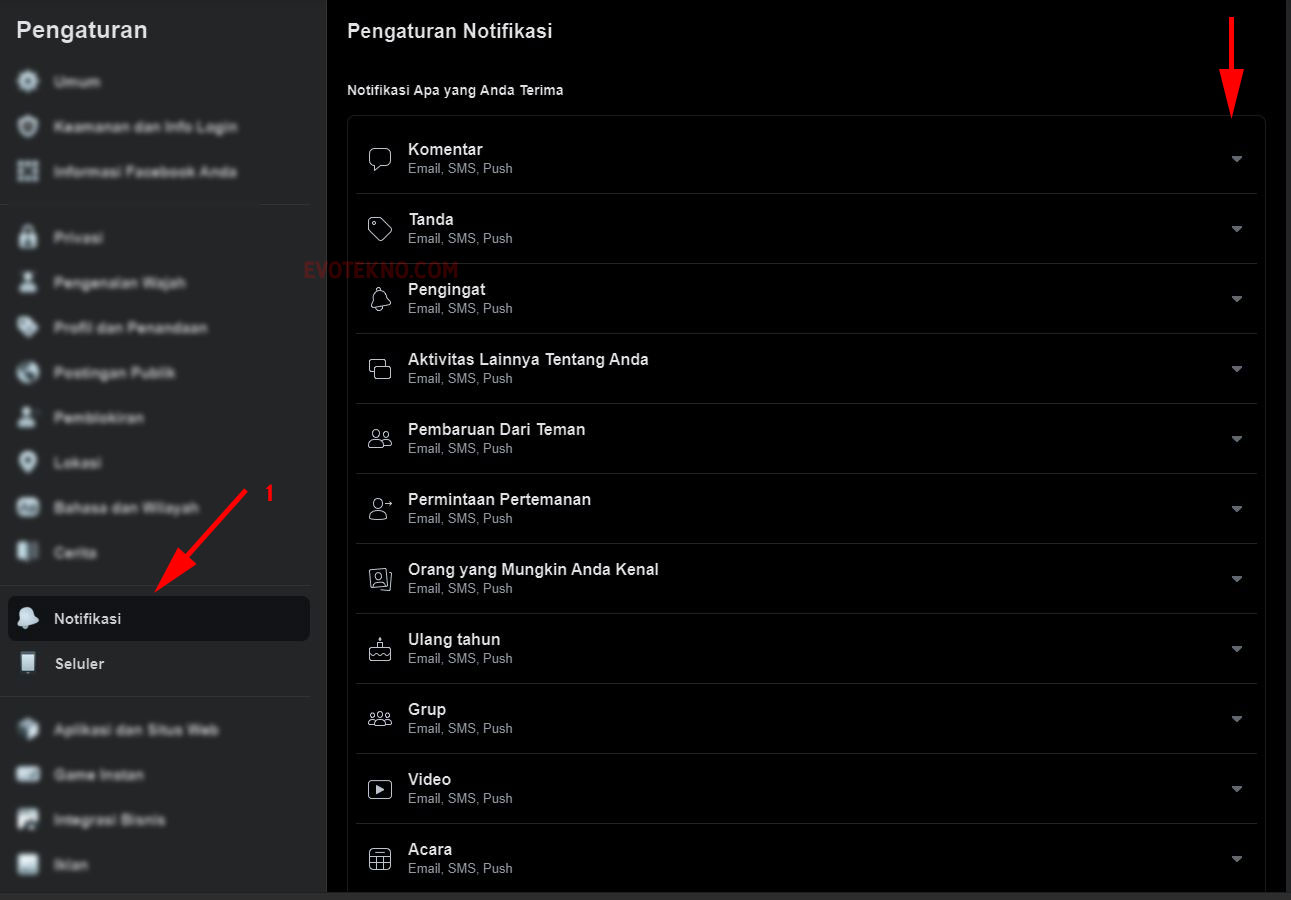
Task: Open Pengenalan Wajah settings
Action: (x=159, y=283)
